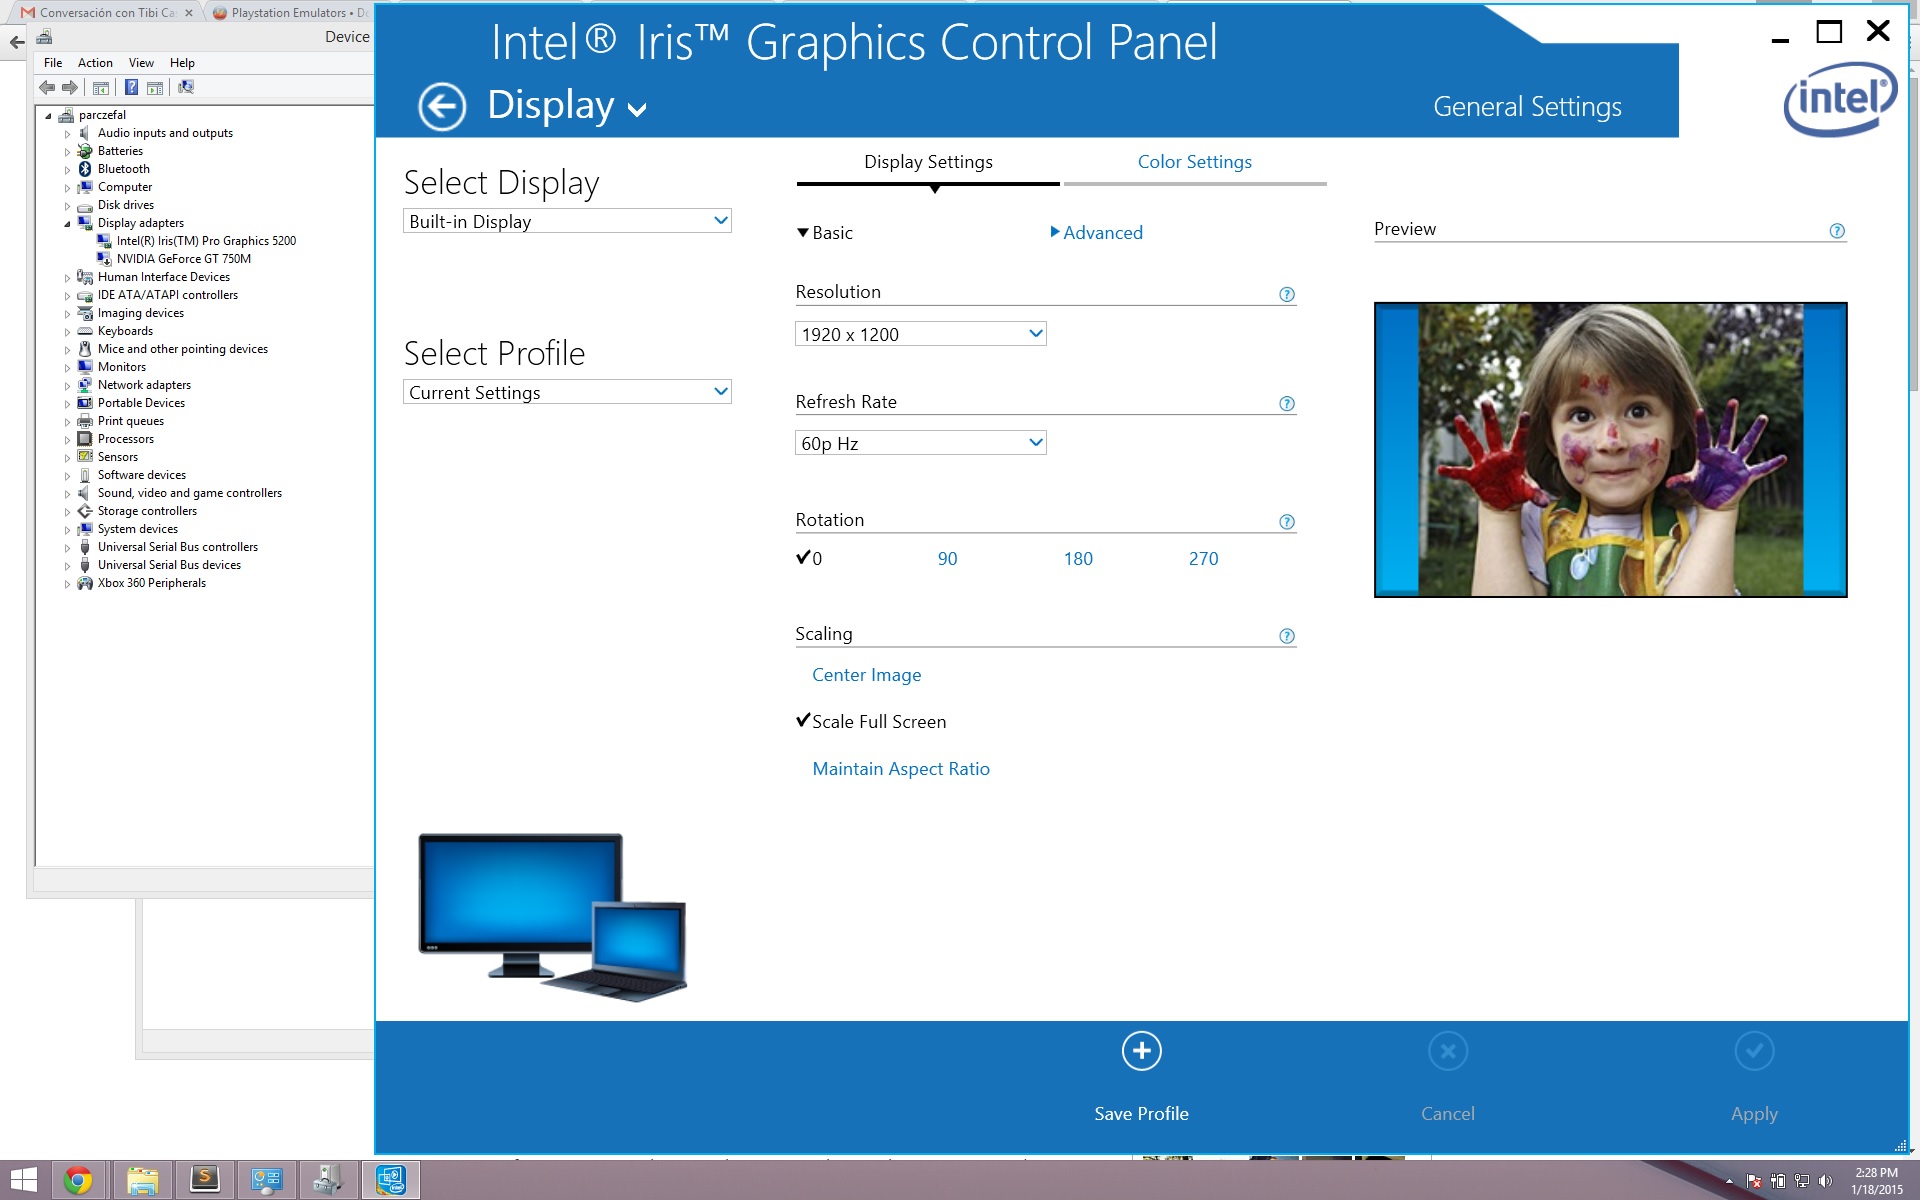Click the Gmail tab favicon in Chrome
This screenshot has height=1200, width=1920.
tap(28, 13)
